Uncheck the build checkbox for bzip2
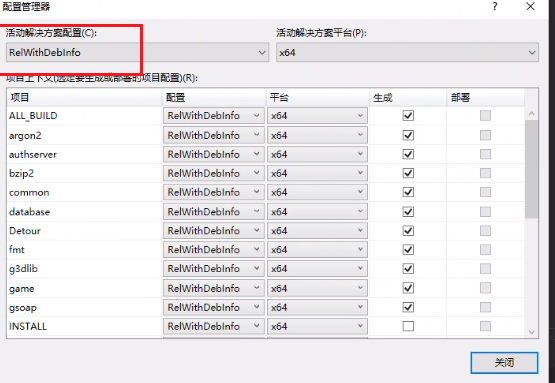 408,173
